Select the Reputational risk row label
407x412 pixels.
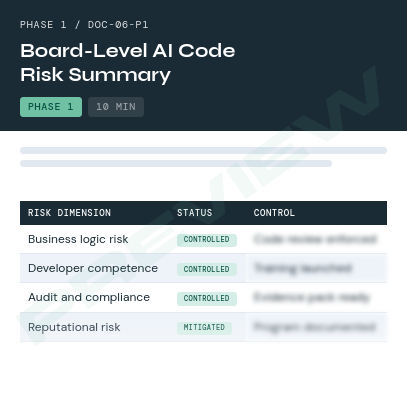click(74, 327)
